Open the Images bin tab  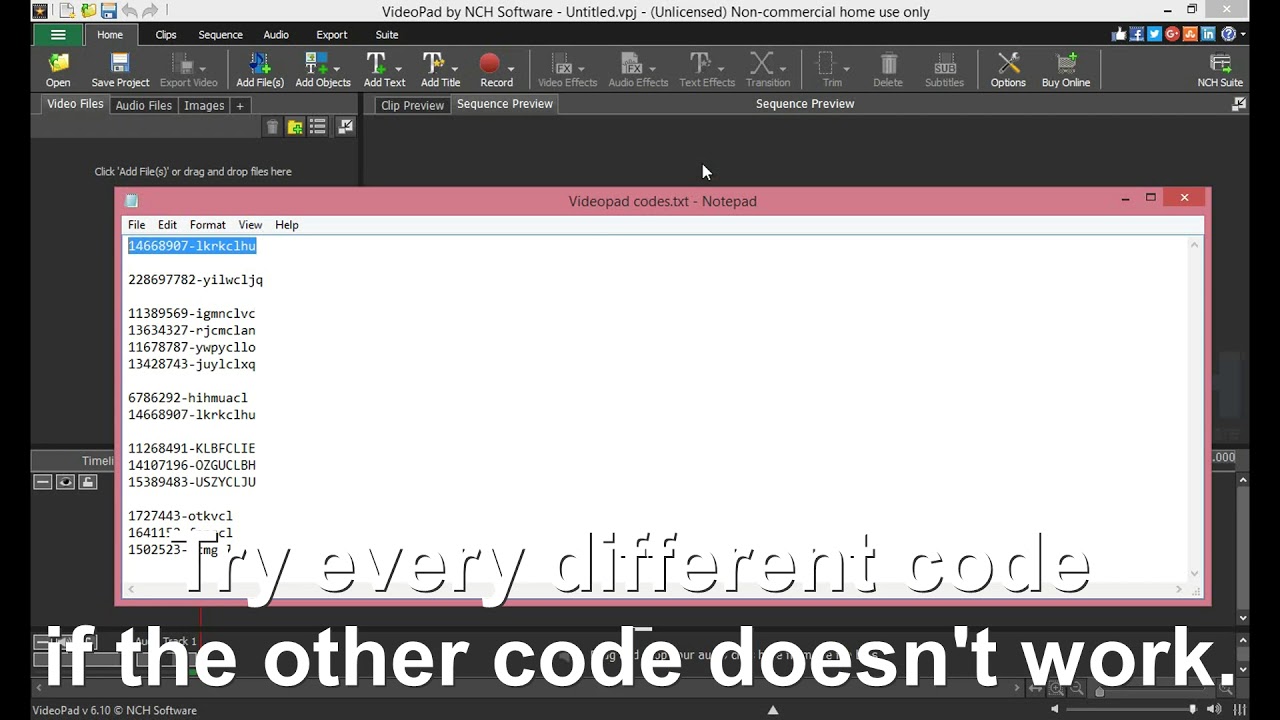point(204,105)
